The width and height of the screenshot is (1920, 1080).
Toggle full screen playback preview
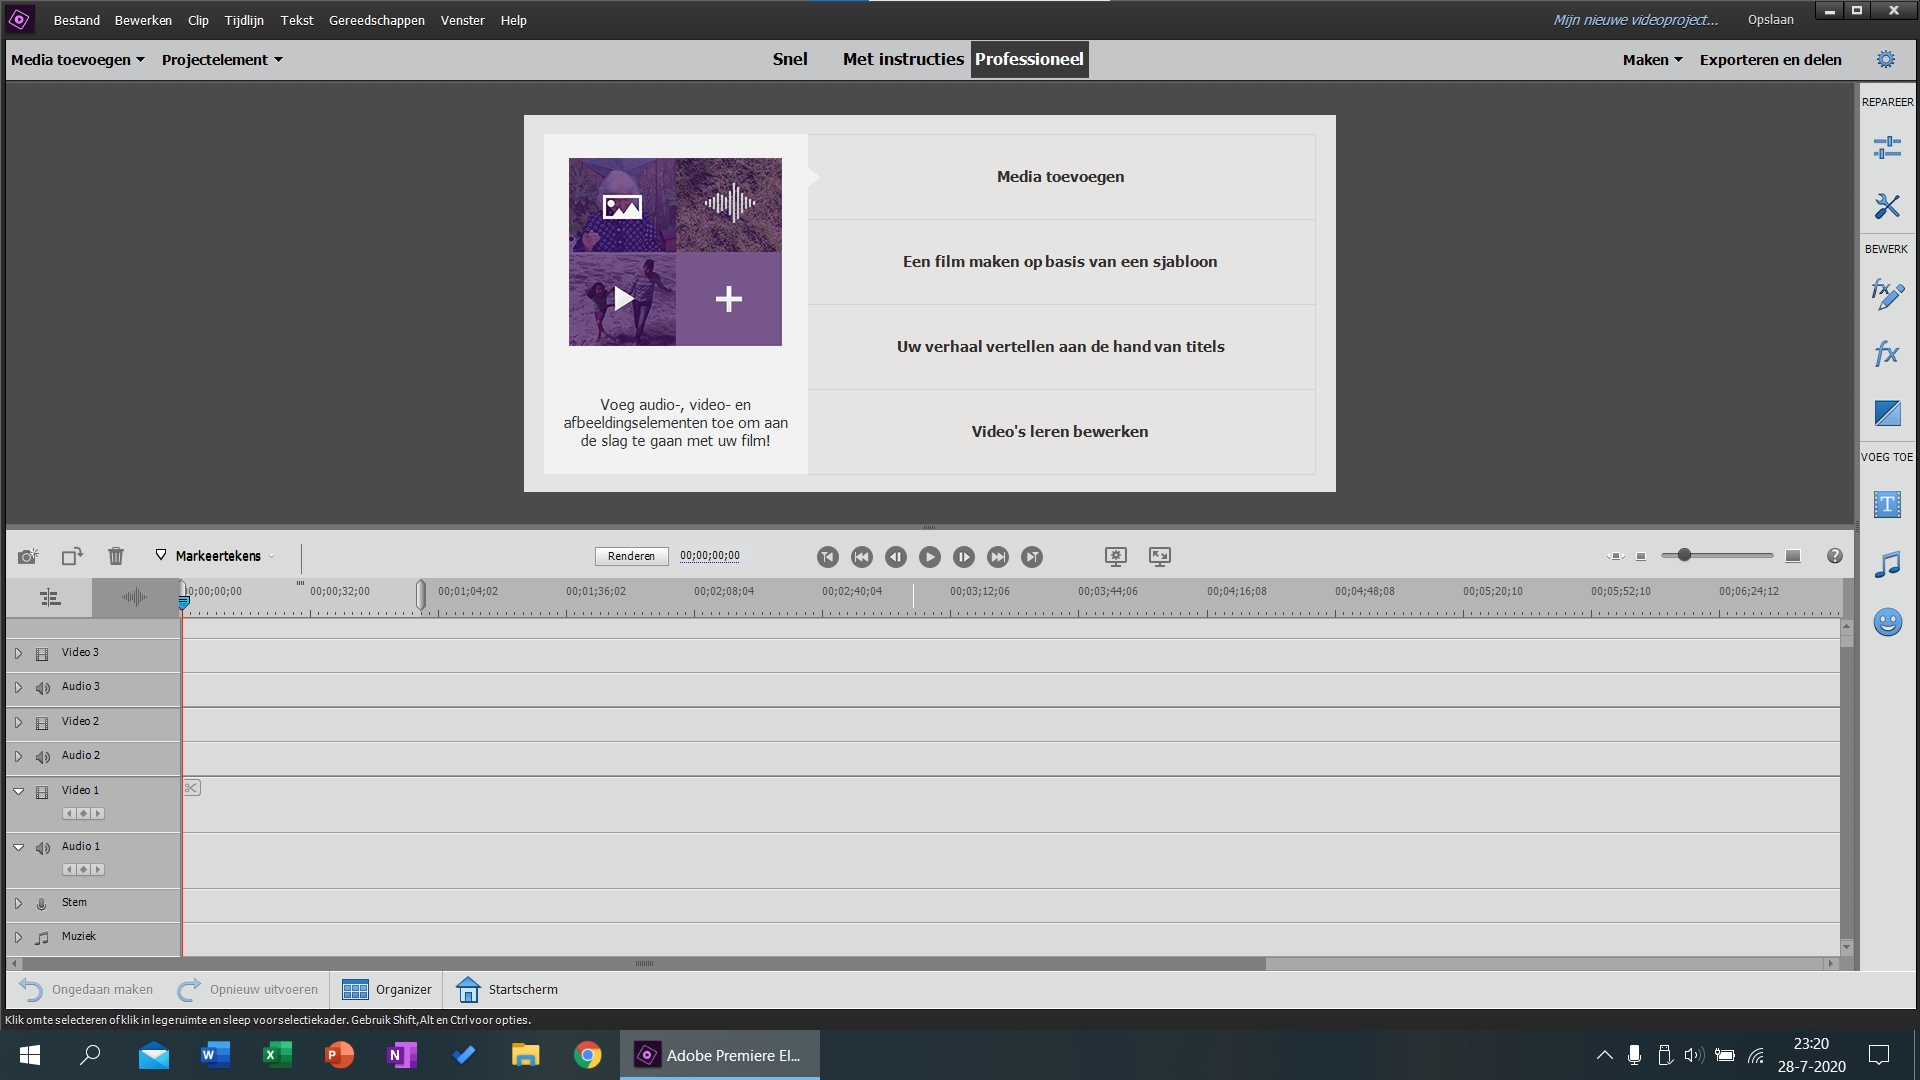[x=1158, y=557]
